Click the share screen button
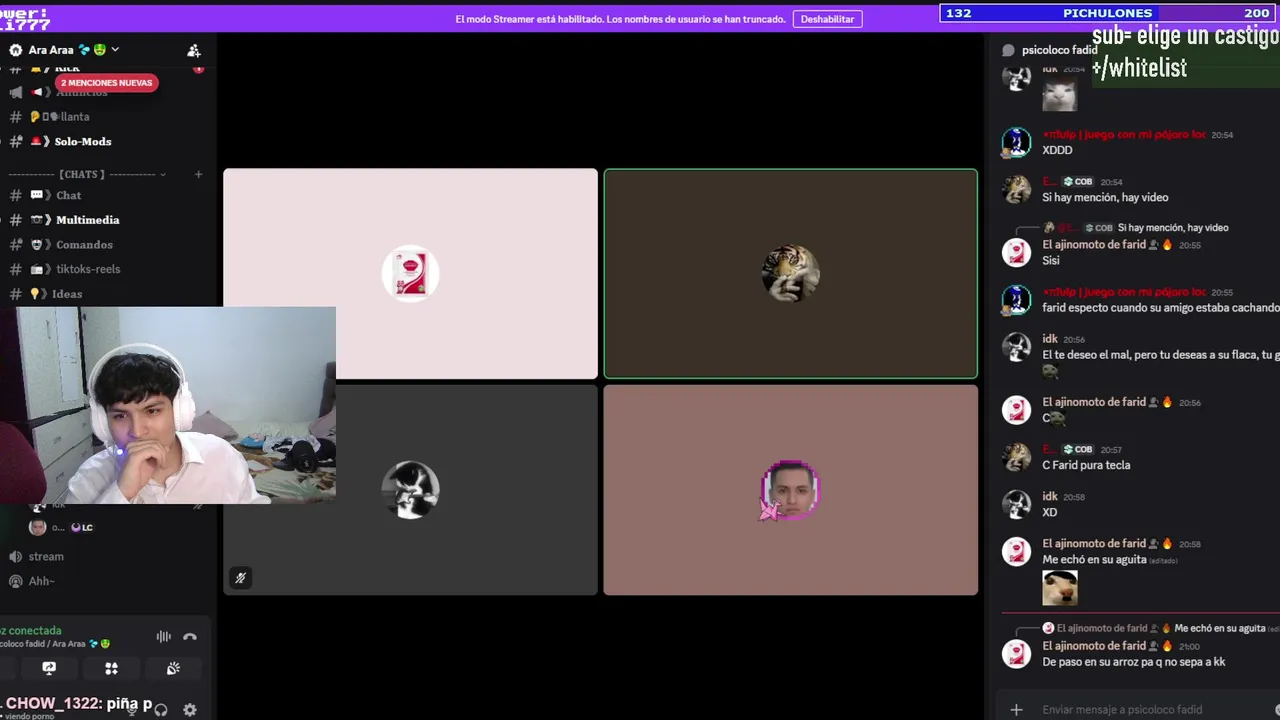Screen dimensions: 1280x720 (49, 668)
